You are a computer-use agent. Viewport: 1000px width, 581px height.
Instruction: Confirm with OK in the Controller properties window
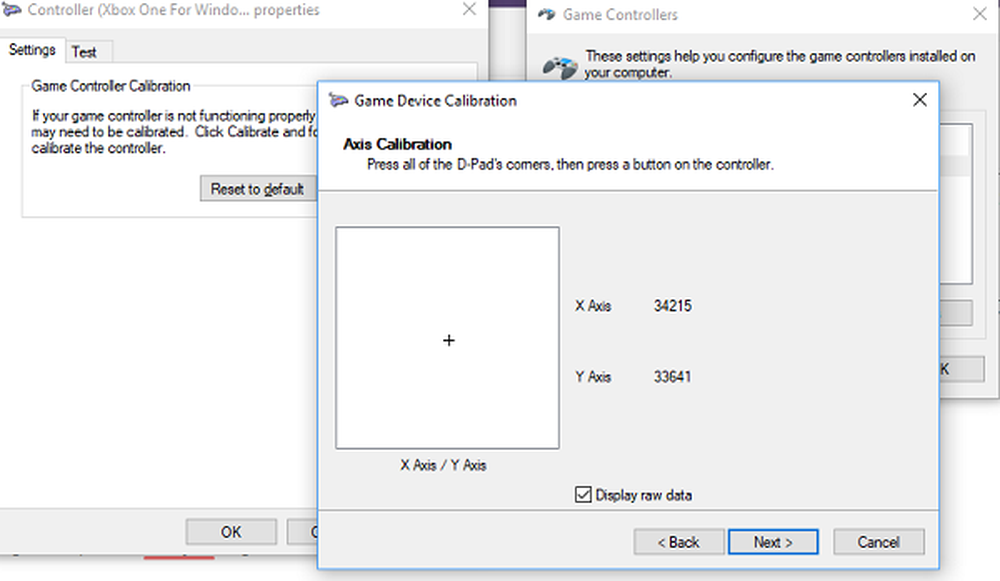[231, 532]
